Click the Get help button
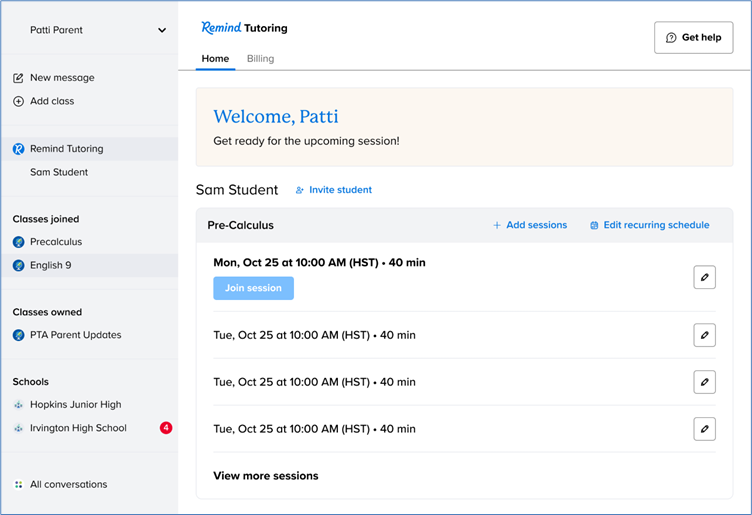The width and height of the screenshot is (752, 515). (693, 37)
